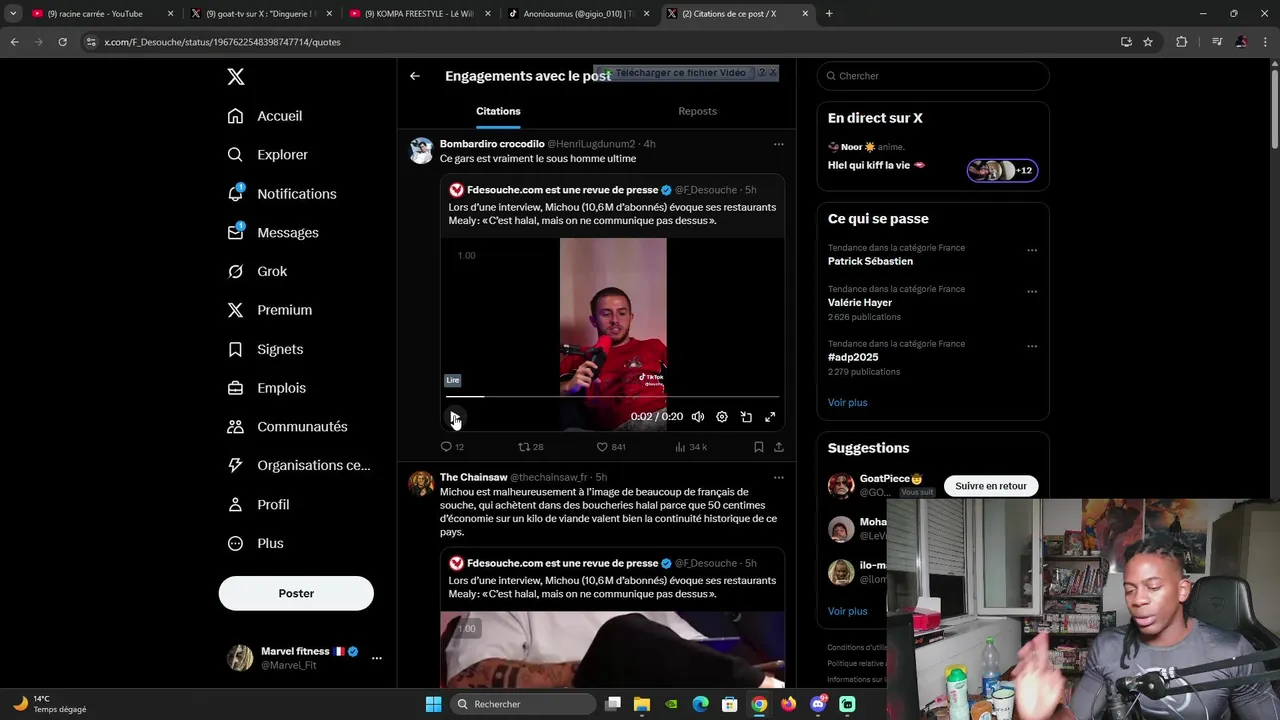Bookmark the Bombardiro crocodilo post
1280x720 pixels.
coord(759,447)
